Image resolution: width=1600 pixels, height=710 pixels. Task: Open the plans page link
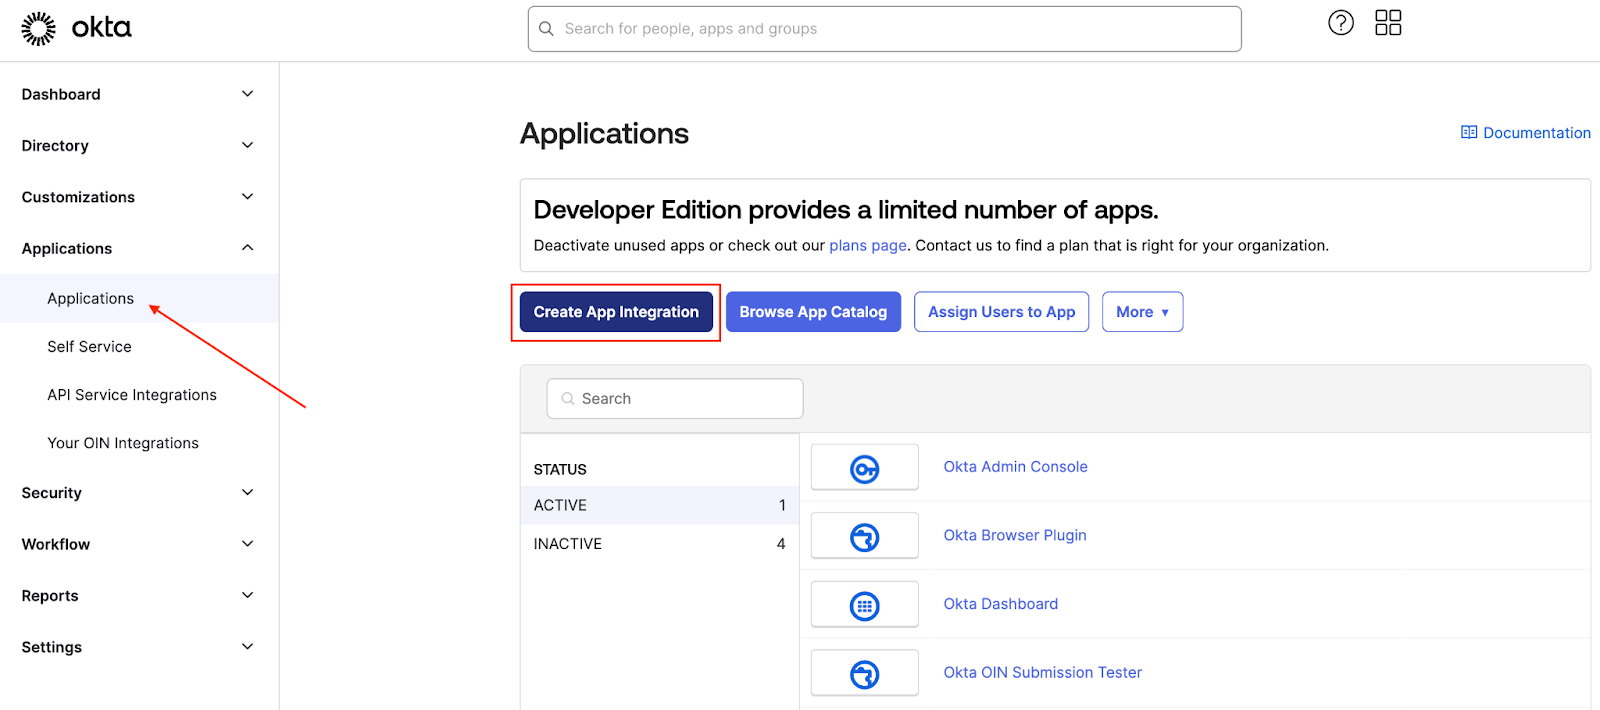pyautogui.click(x=867, y=246)
